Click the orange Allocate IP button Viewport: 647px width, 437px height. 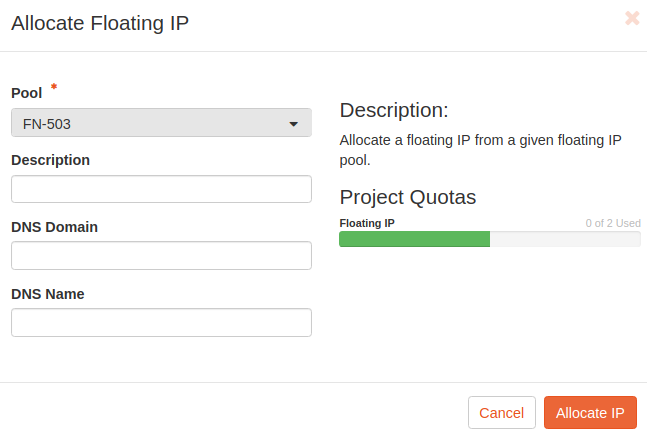click(x=590, y=413)
